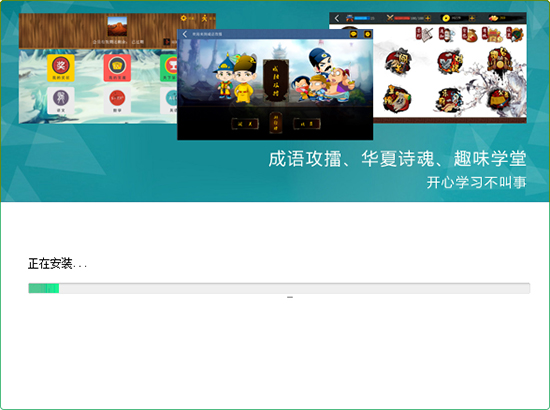
Task: Click the headline 成语攻擂、华夏诗魂、趣味学堂
Action: [397, 159]
